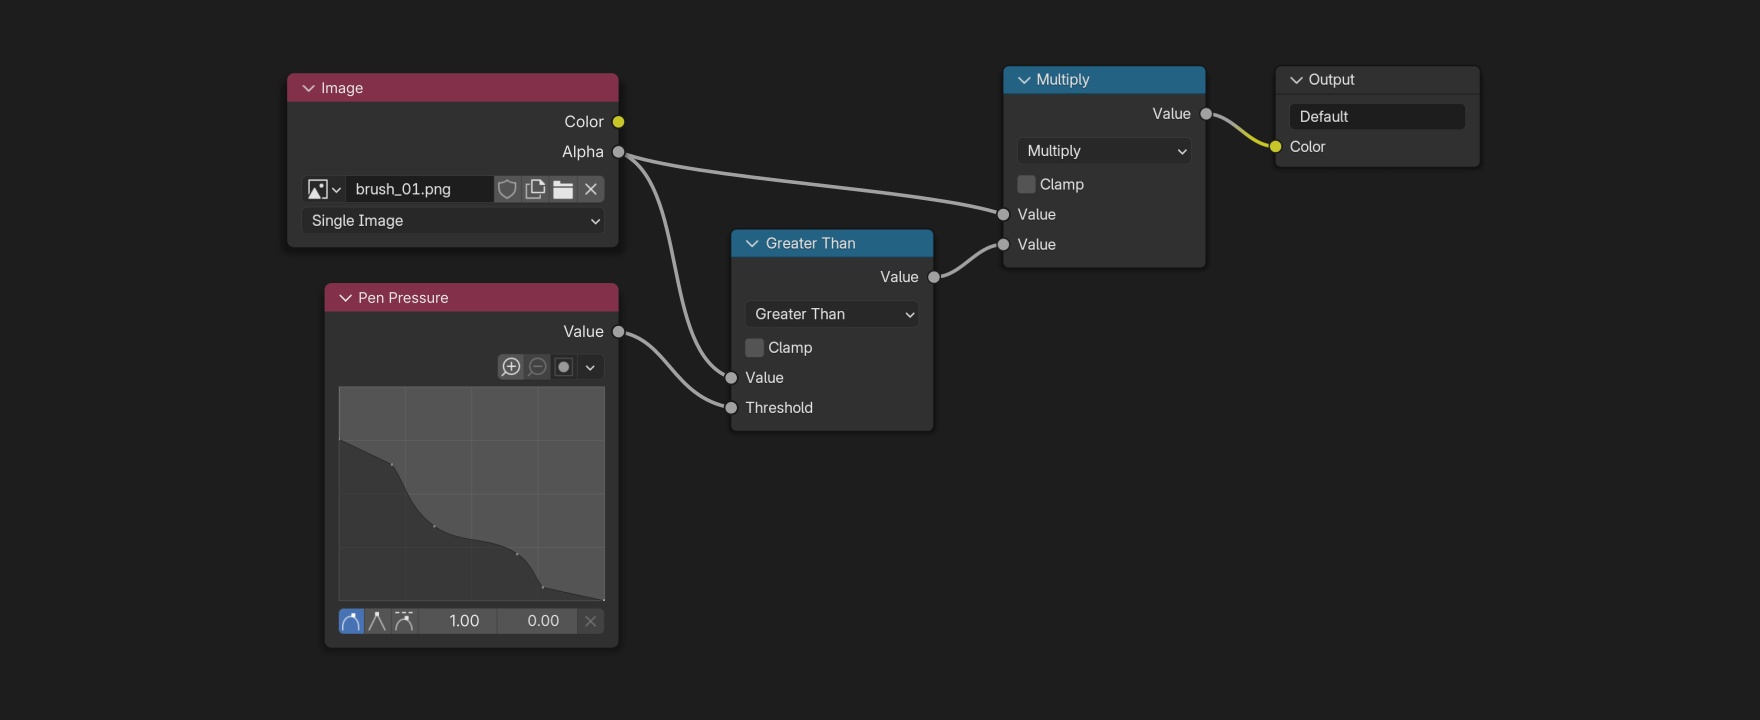Click the fake user shield icon for brush_01.png
1760x720 pixels.
(507, 189)
